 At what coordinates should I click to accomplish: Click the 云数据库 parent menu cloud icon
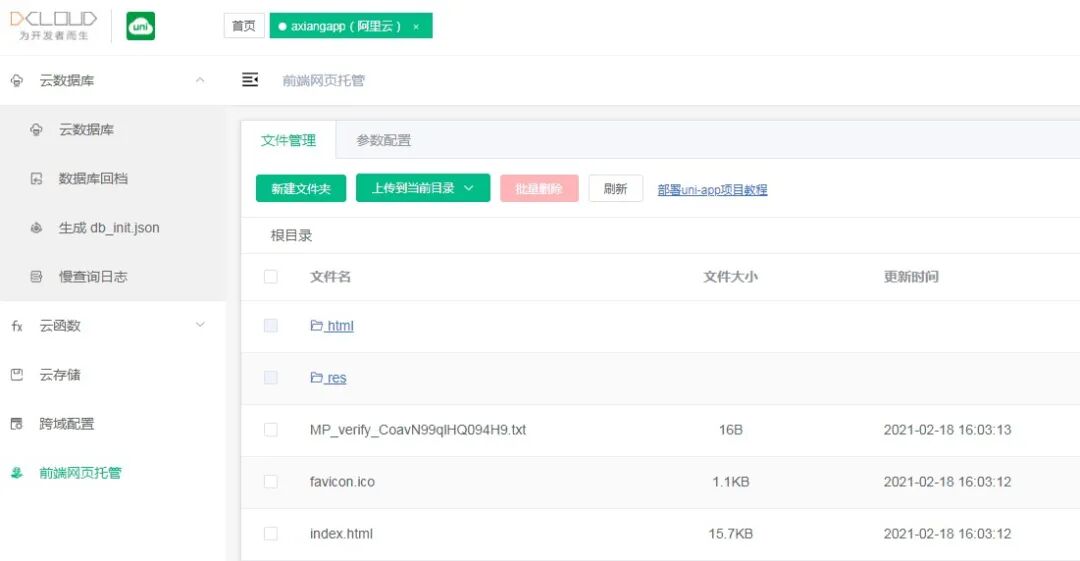pos(17,81)
